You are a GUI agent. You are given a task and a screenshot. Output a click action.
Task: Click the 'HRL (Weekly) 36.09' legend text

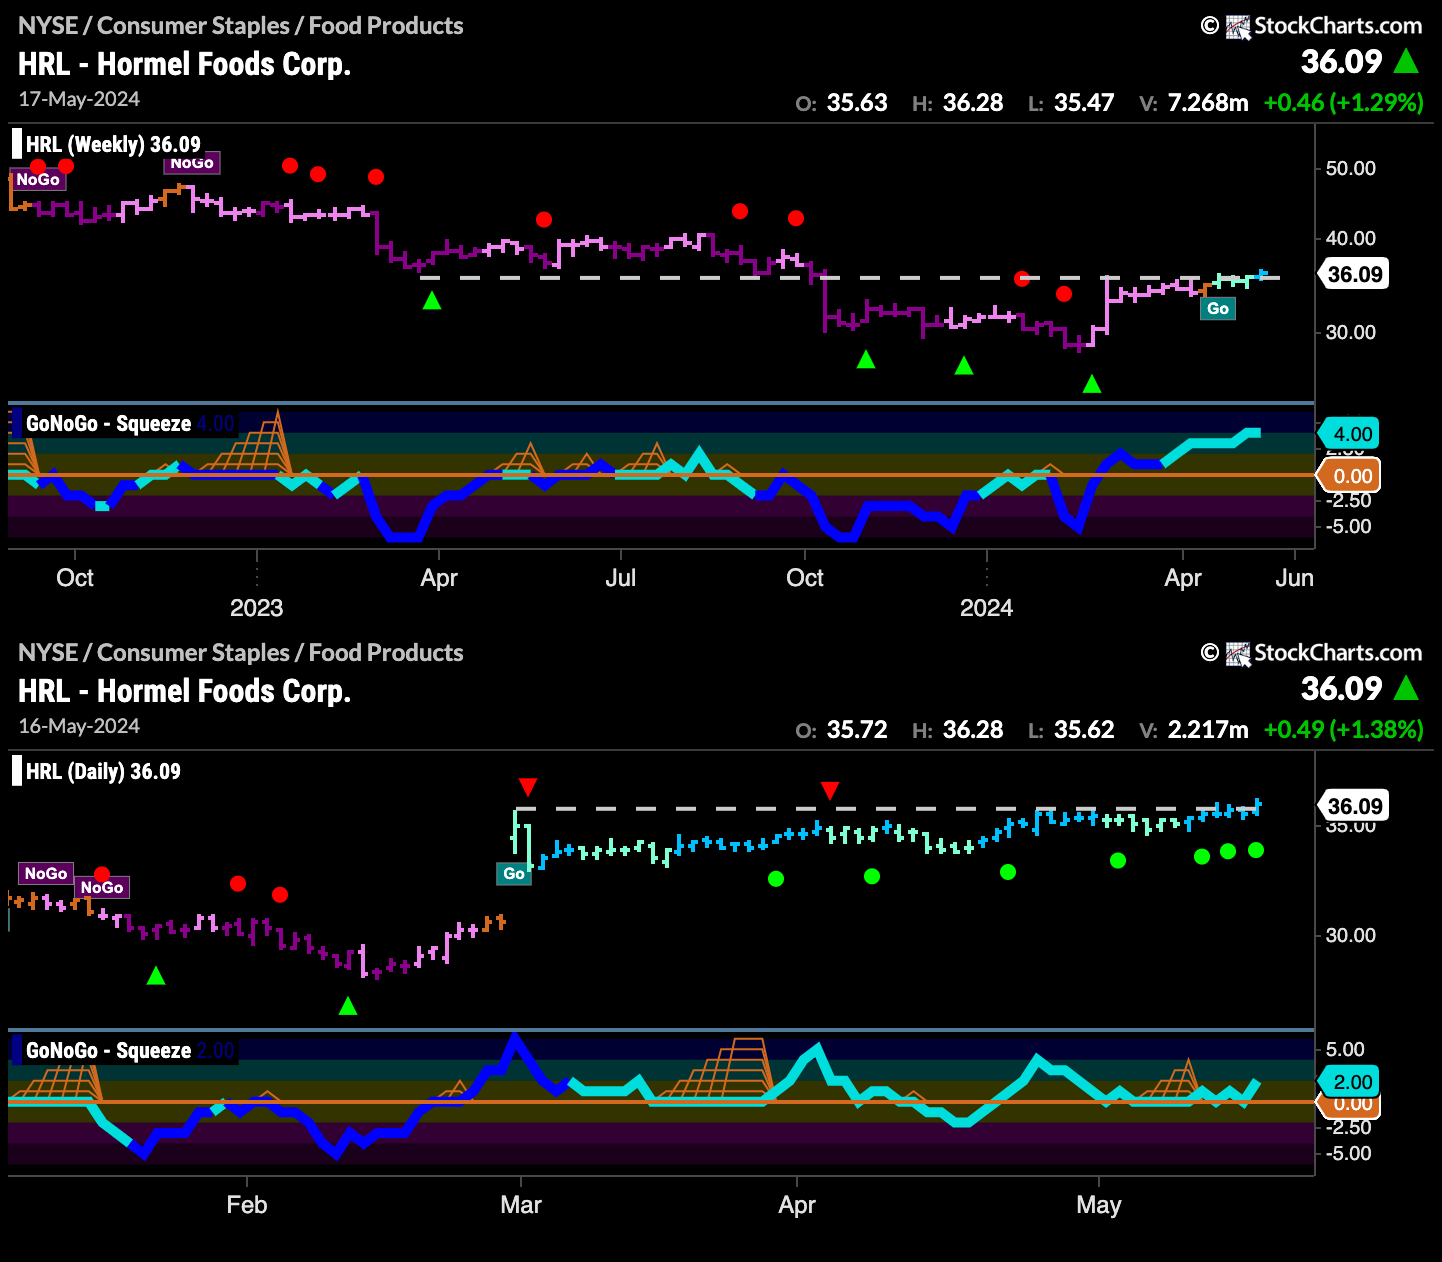[x=113, y=144]
